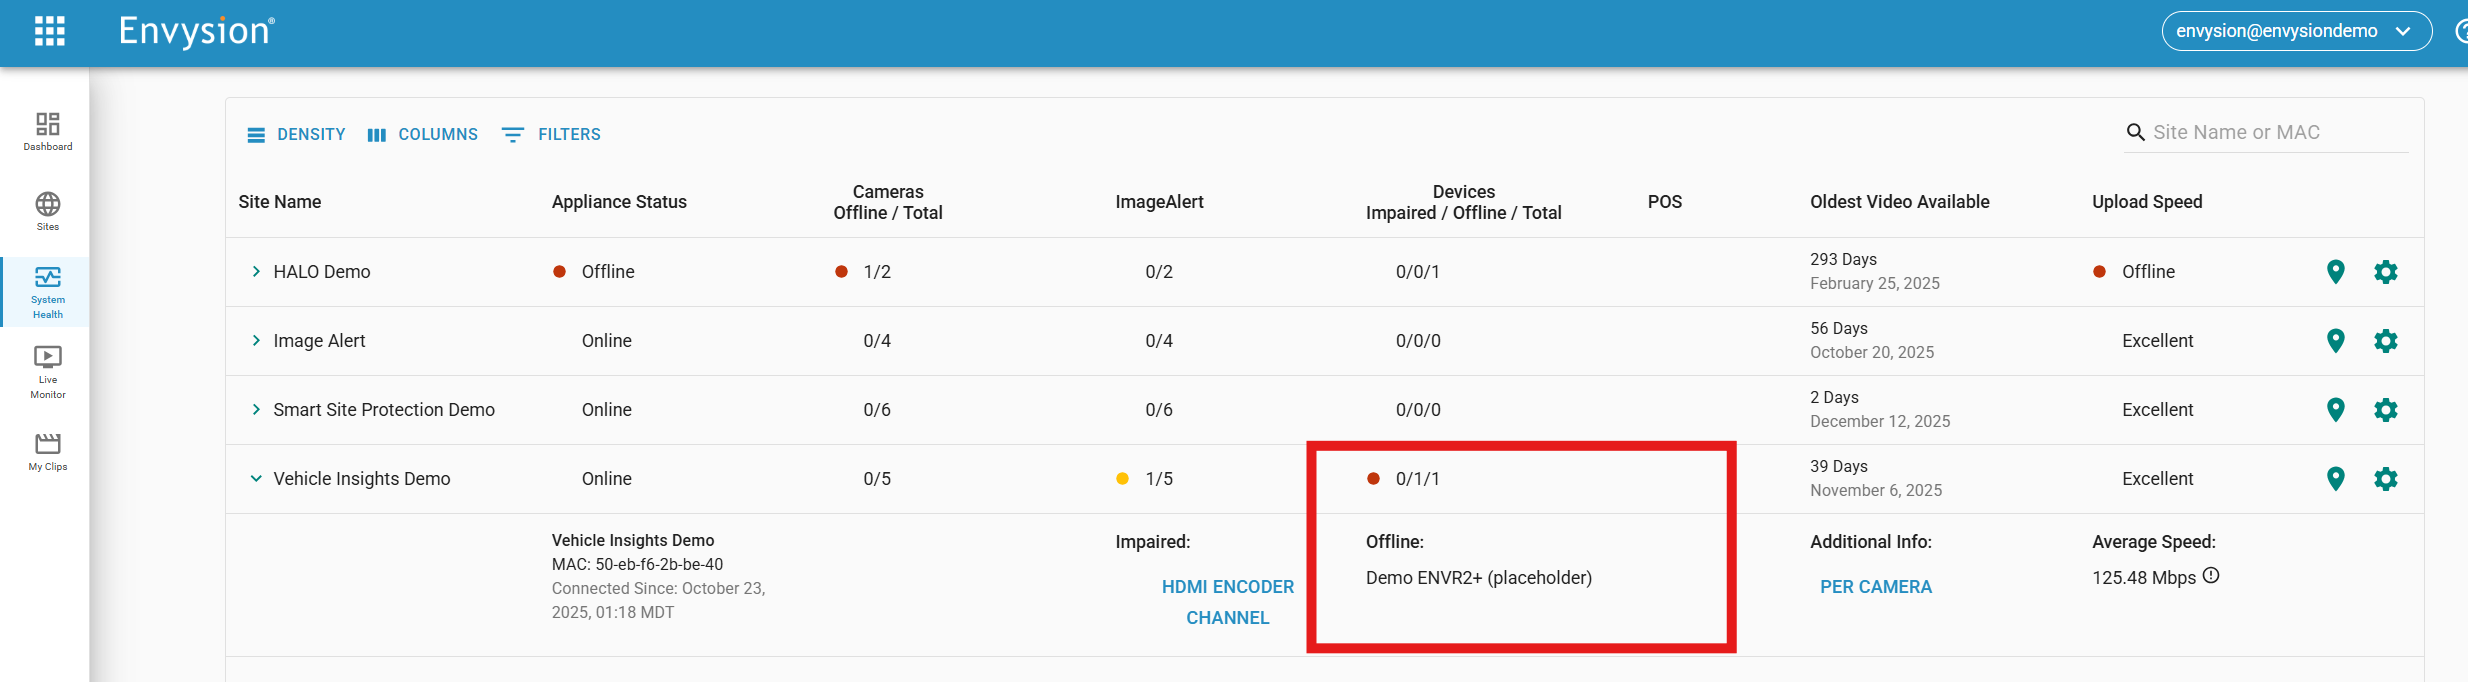
Task: Expand the Image Alert site row
Action: 256,341
